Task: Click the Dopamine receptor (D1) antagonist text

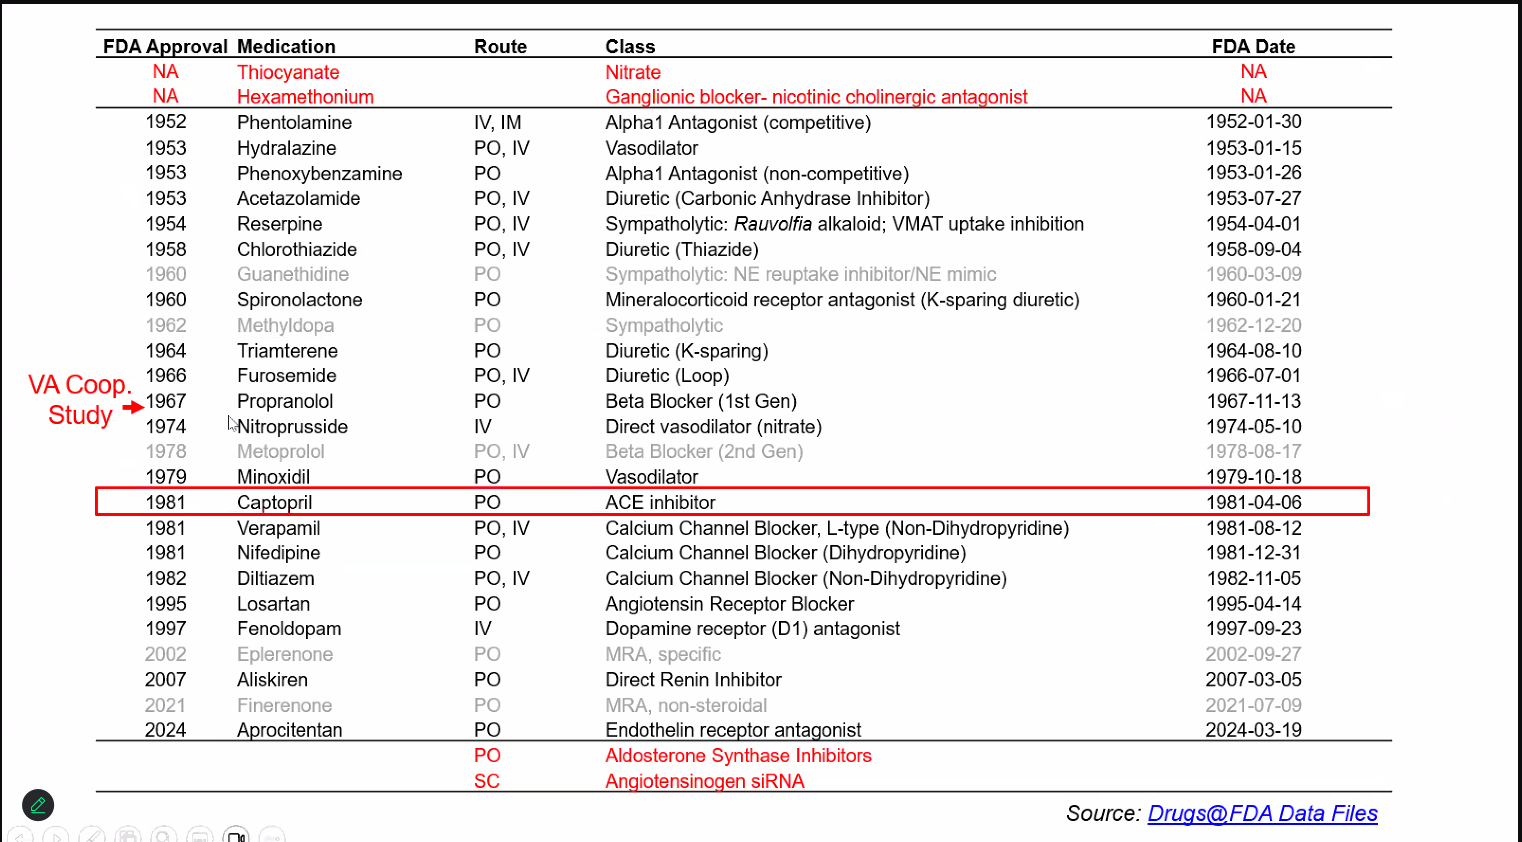Action: tap(752, 629)
